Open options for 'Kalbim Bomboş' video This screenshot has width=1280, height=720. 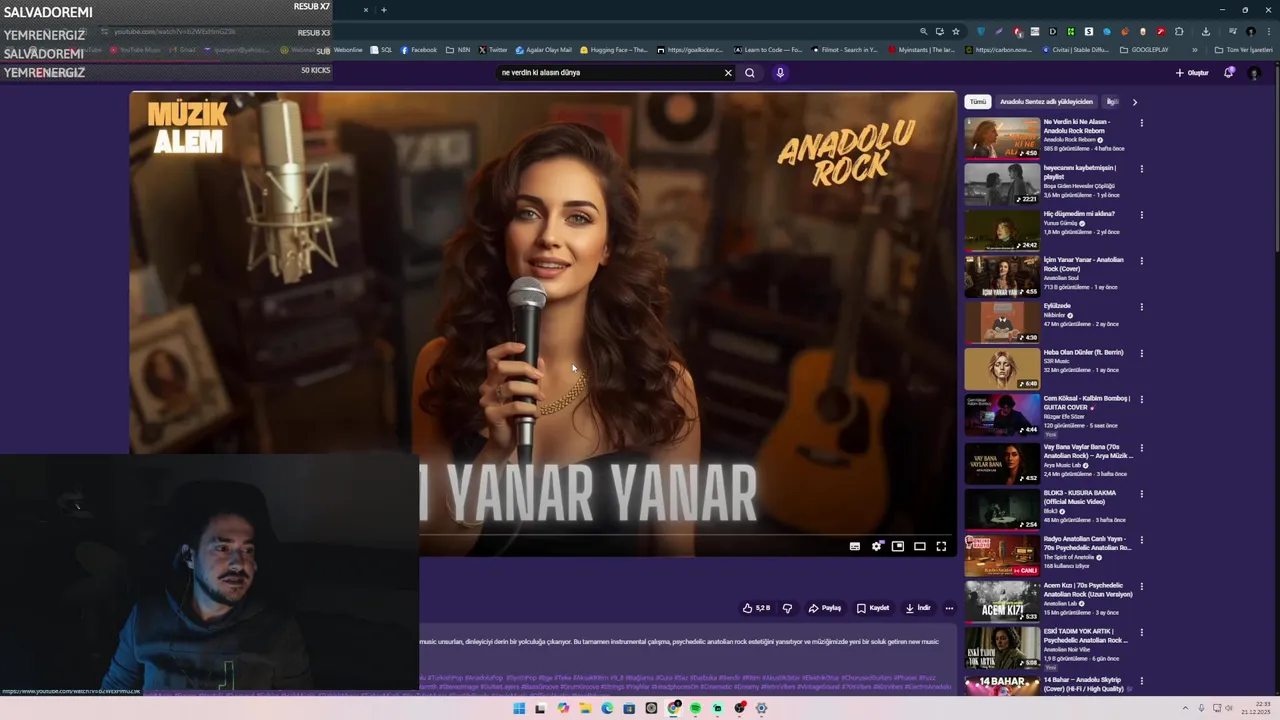1141,399
